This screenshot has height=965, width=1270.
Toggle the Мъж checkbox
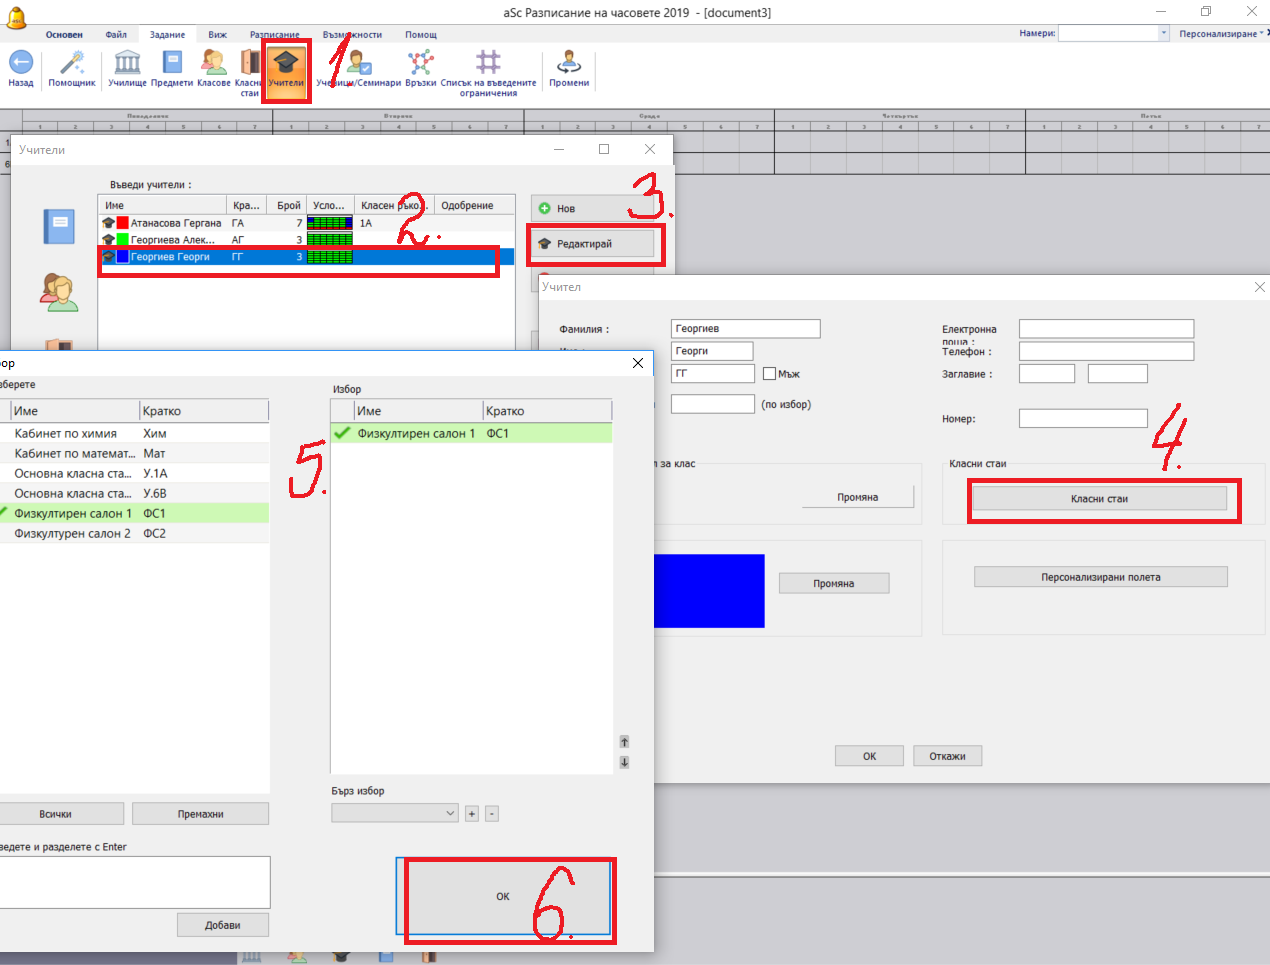pos(769,374)
